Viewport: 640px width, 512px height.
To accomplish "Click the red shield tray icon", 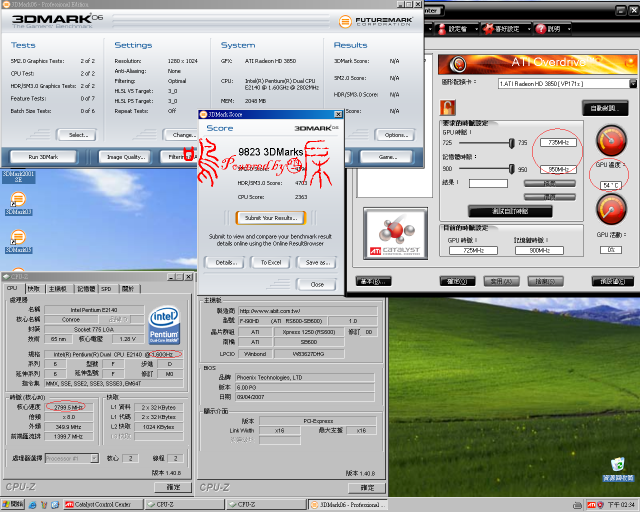I will click(600, 505).
